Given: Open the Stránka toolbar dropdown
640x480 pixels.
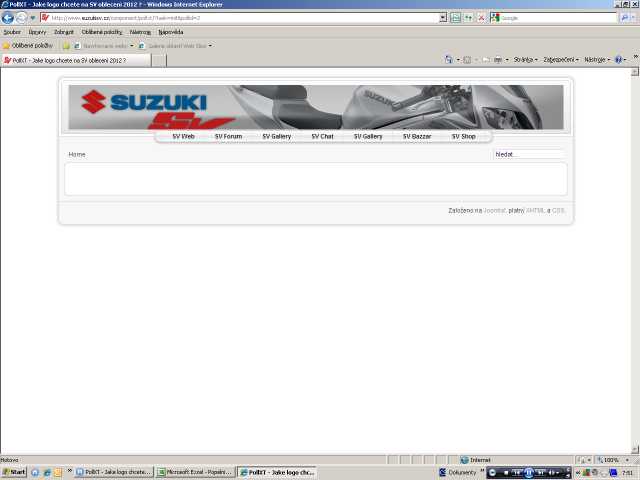Looking at the screenshot, I should tap(525, 60).
